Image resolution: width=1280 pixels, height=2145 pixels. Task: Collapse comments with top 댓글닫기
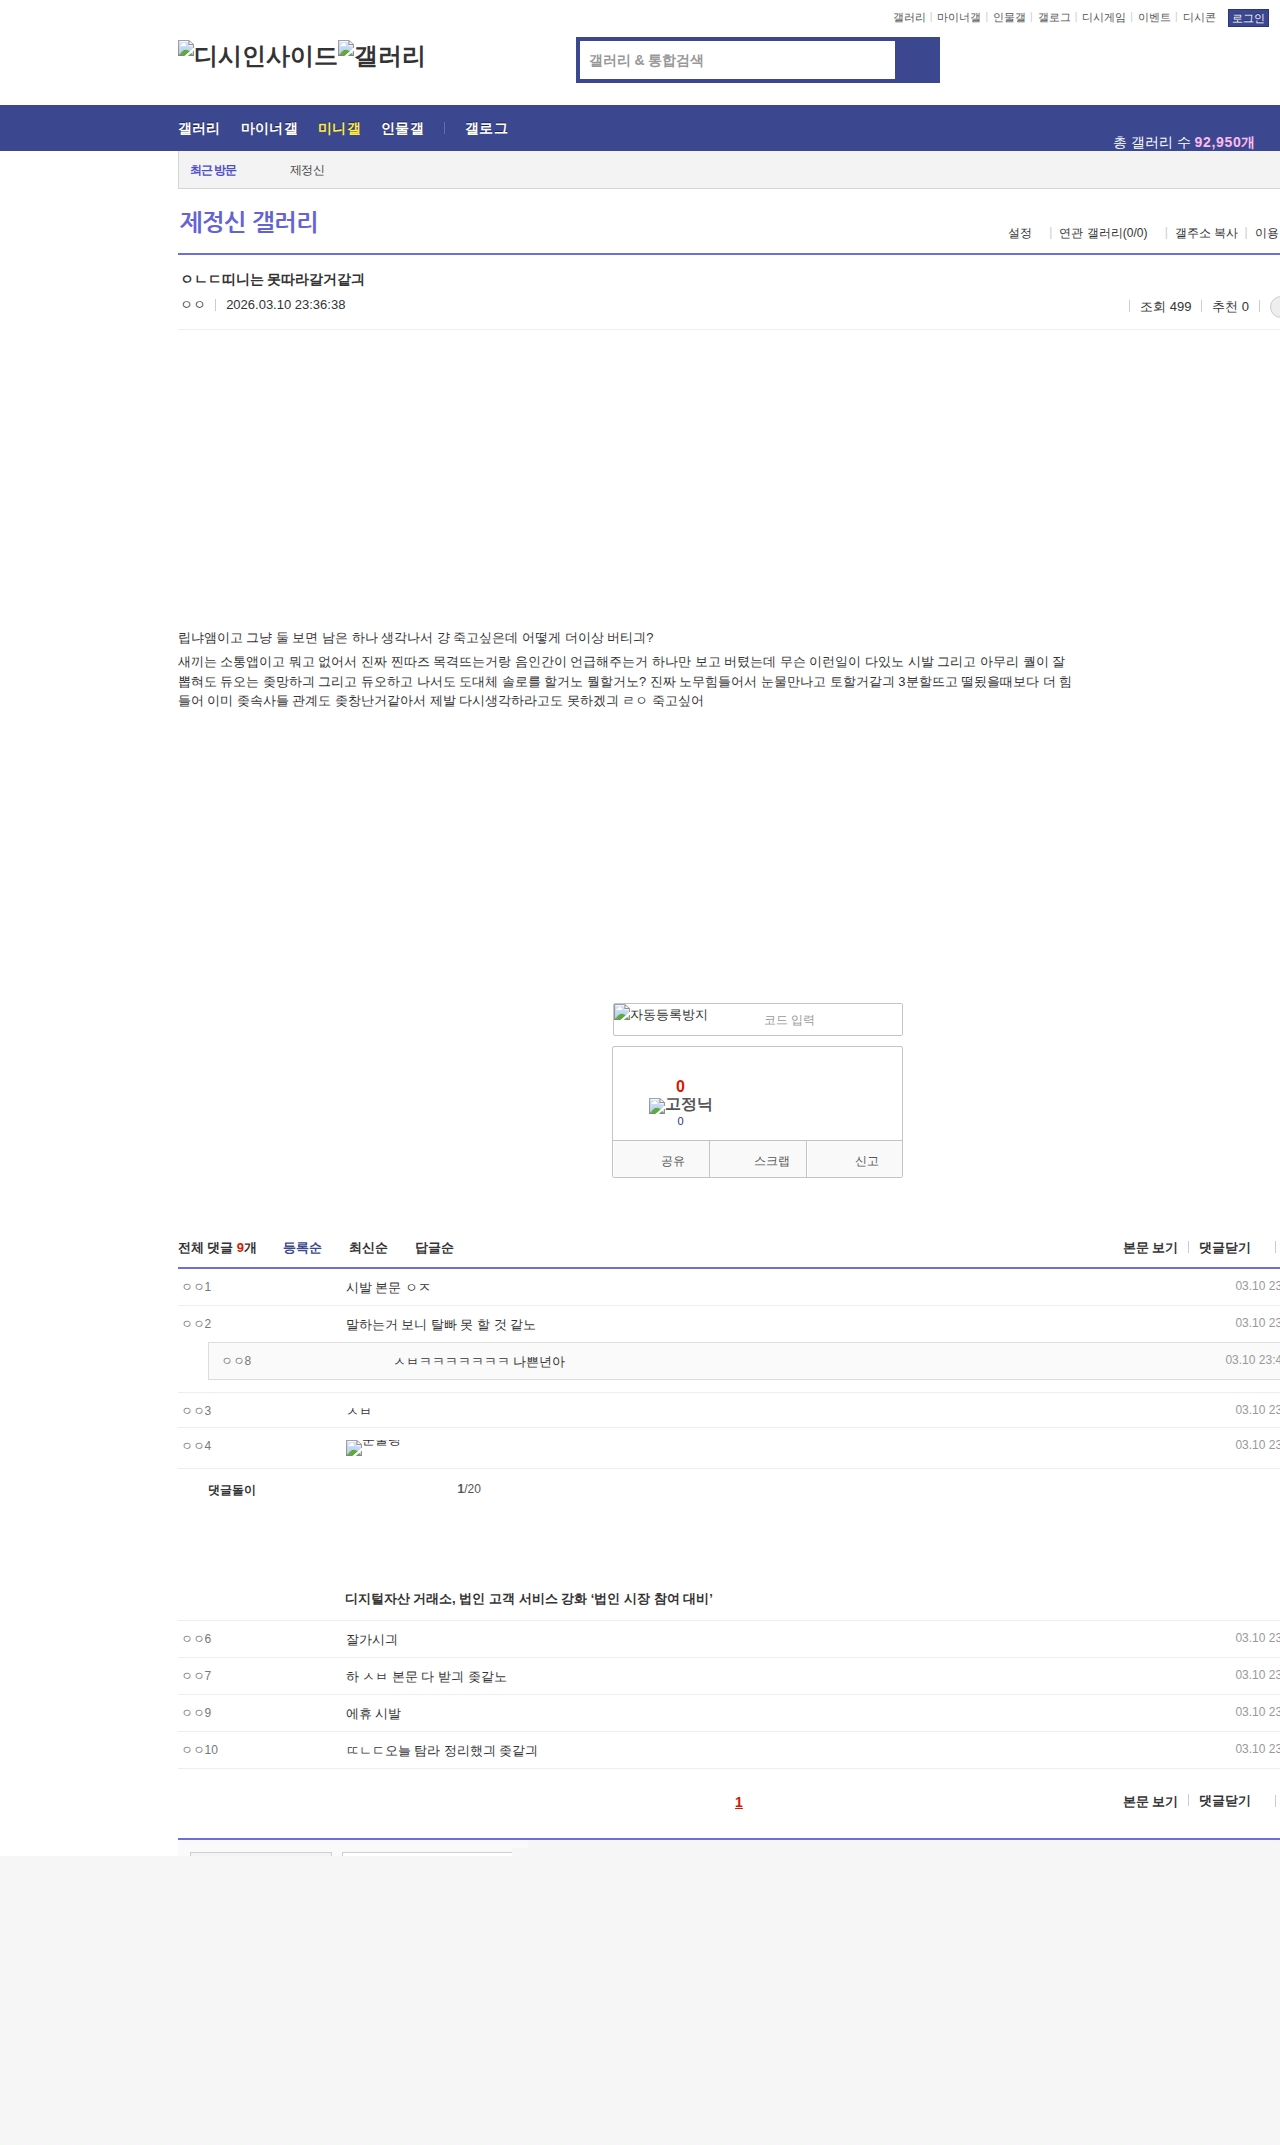(1225, 1248)
